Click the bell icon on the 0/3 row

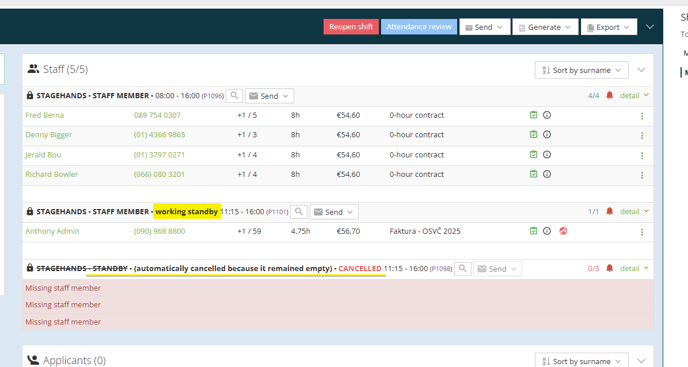tap(609, 268)
